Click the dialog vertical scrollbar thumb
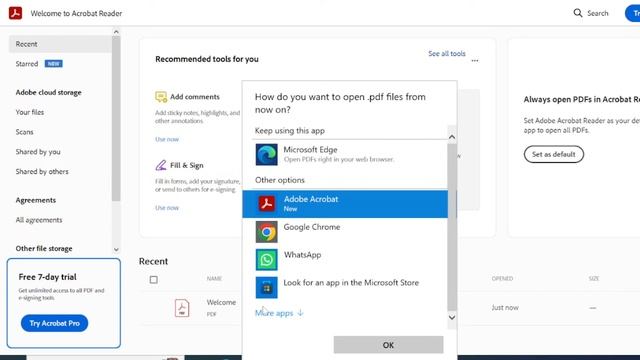 (x=452, y=227)
